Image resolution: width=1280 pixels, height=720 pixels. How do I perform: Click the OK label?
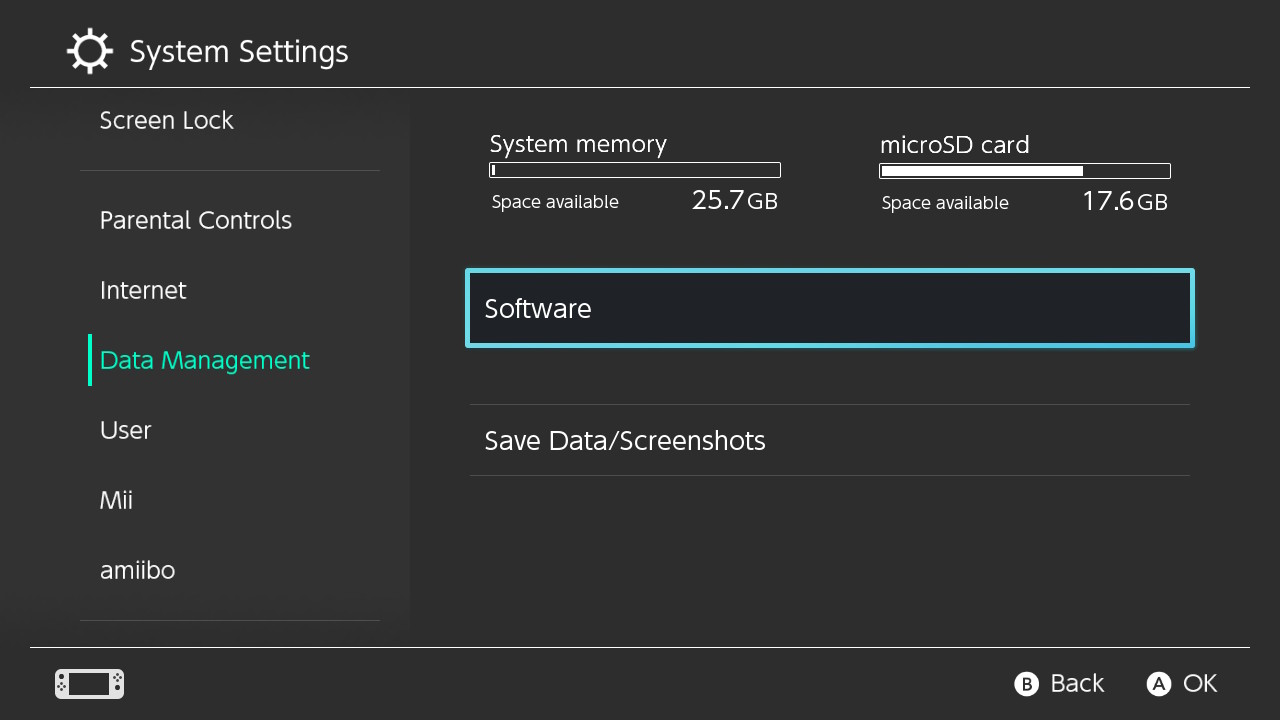click(1199, 683)
